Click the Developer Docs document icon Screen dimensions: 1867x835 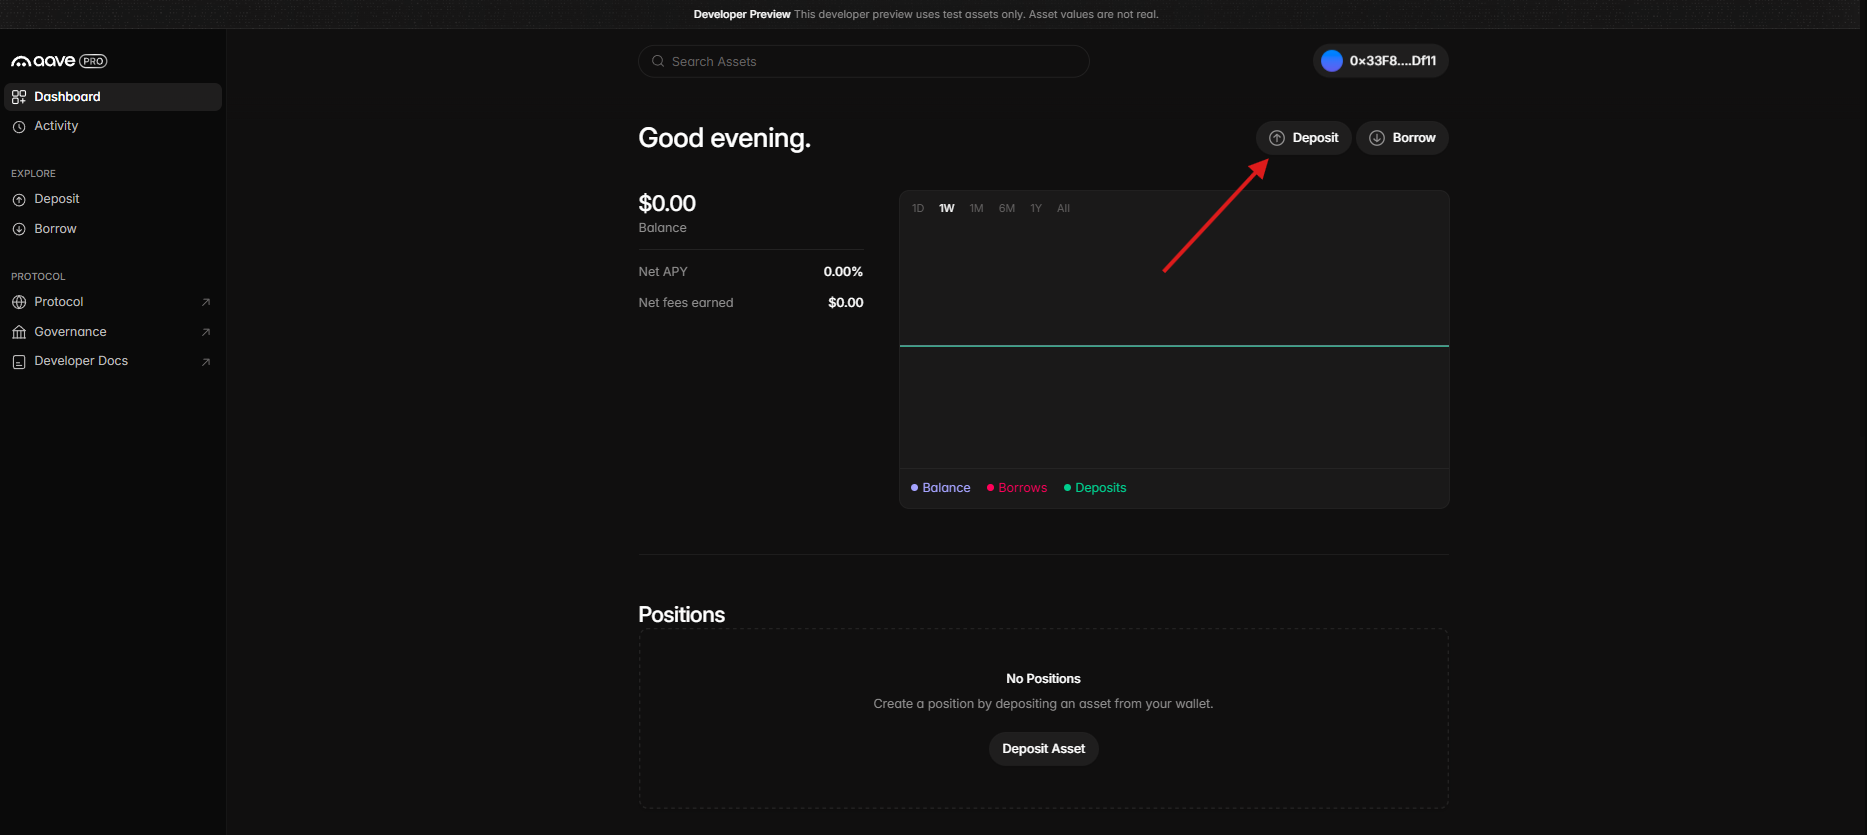19,362
